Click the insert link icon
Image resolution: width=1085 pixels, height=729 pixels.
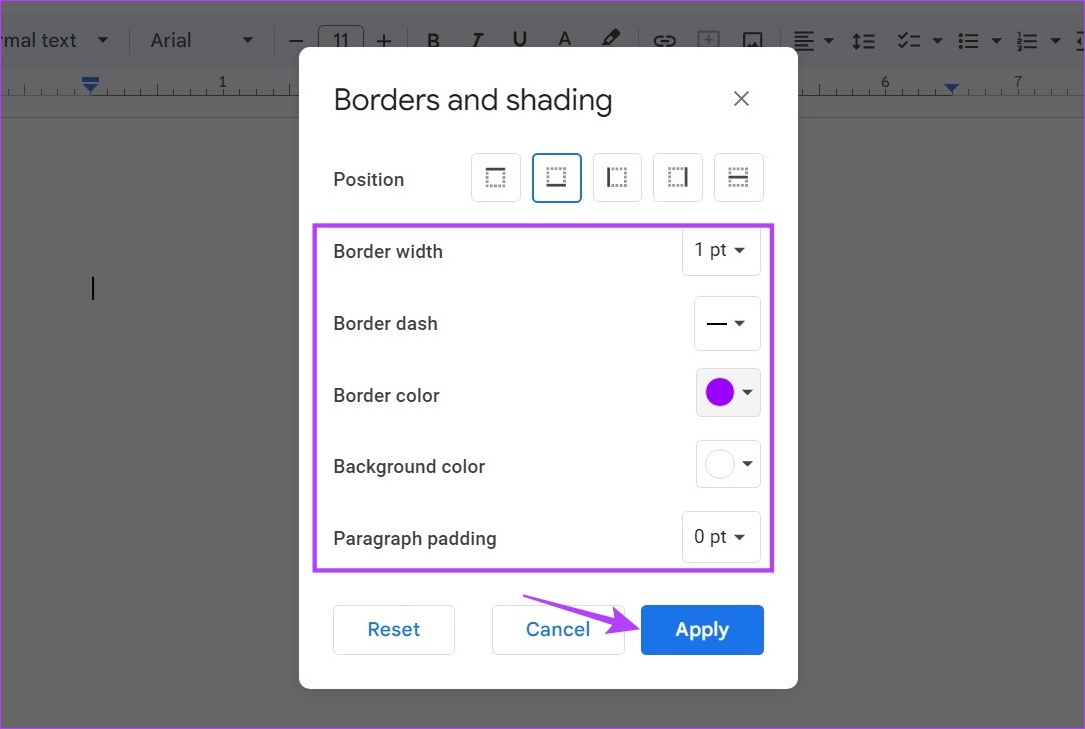tap(664, 41)
